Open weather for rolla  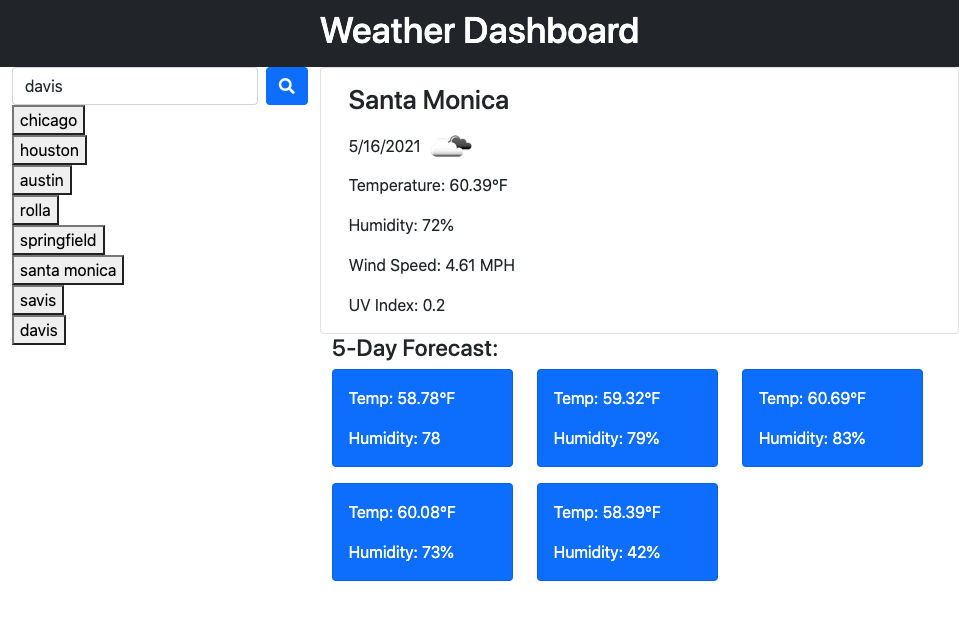35,209
